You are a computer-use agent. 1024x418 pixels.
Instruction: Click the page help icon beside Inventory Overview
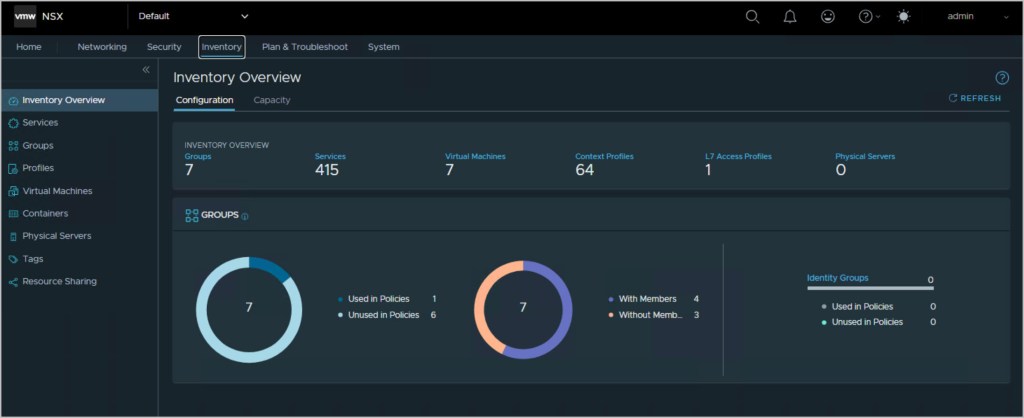tap(1001, 78)
